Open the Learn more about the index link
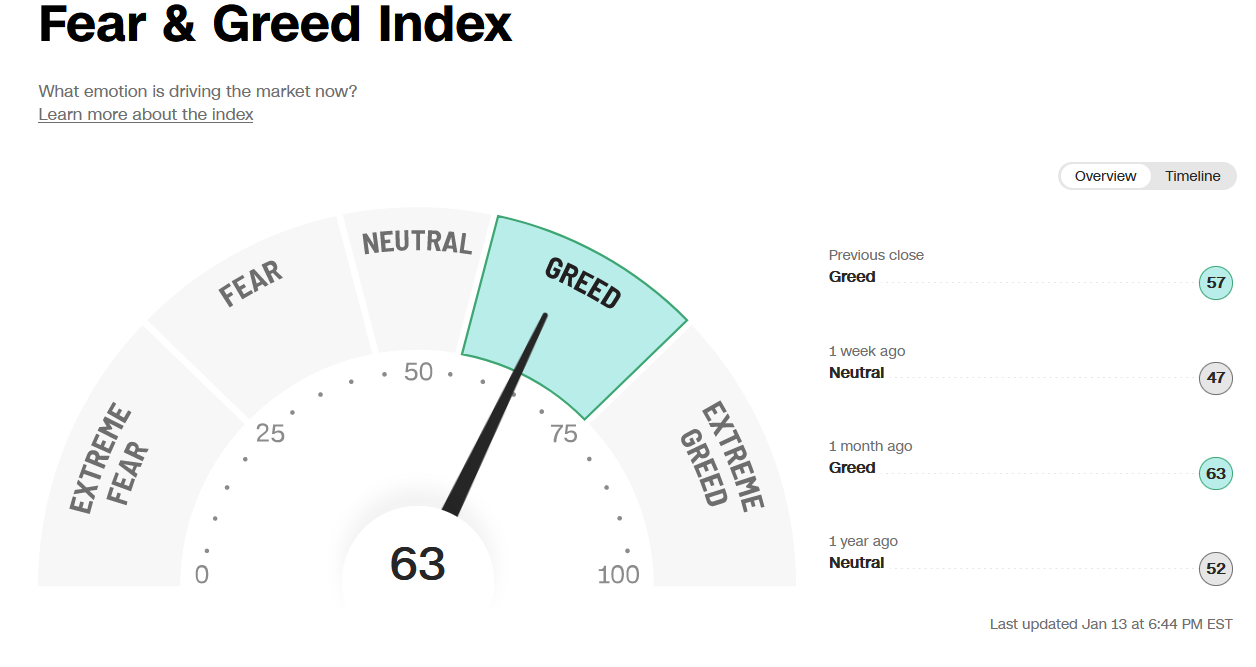1256x667 pixels. pyautogui.click(x=146, y=114)
